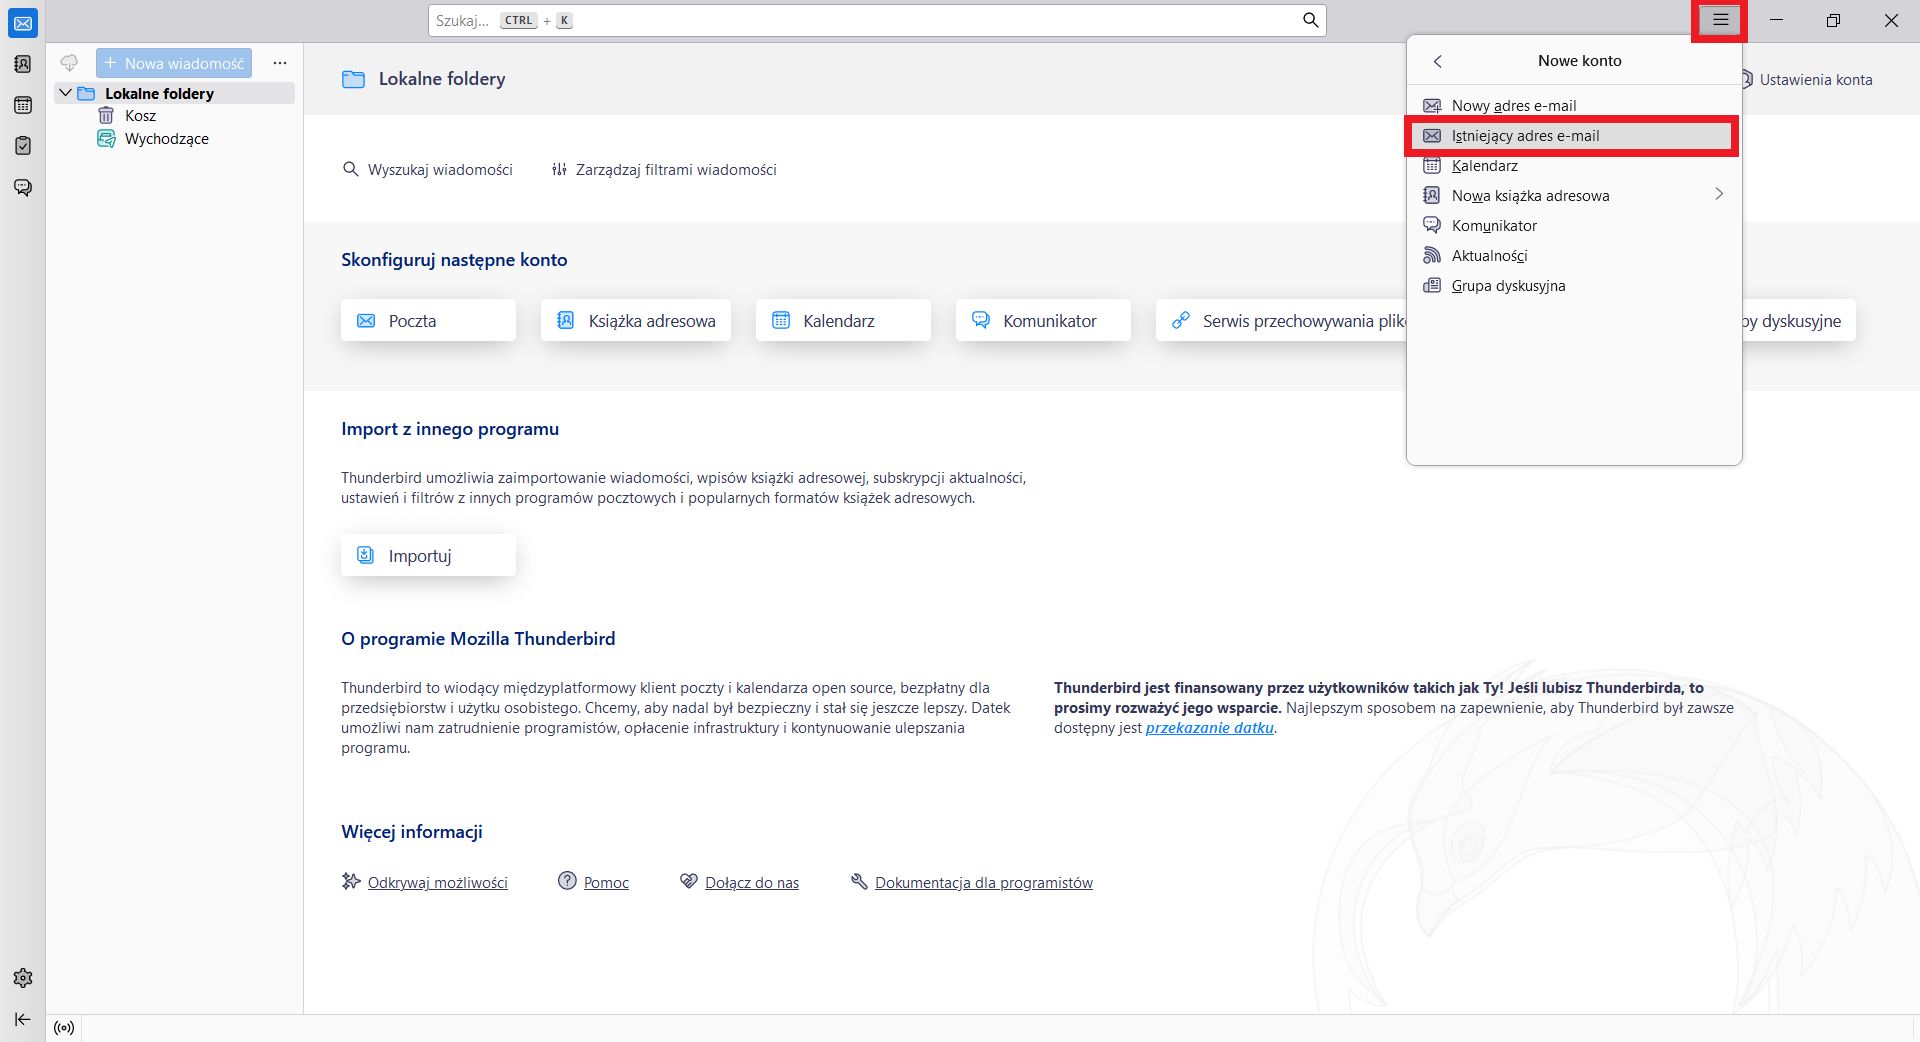Open the Calendar space icon
1920x1042 pixels.
click(22, 105)
